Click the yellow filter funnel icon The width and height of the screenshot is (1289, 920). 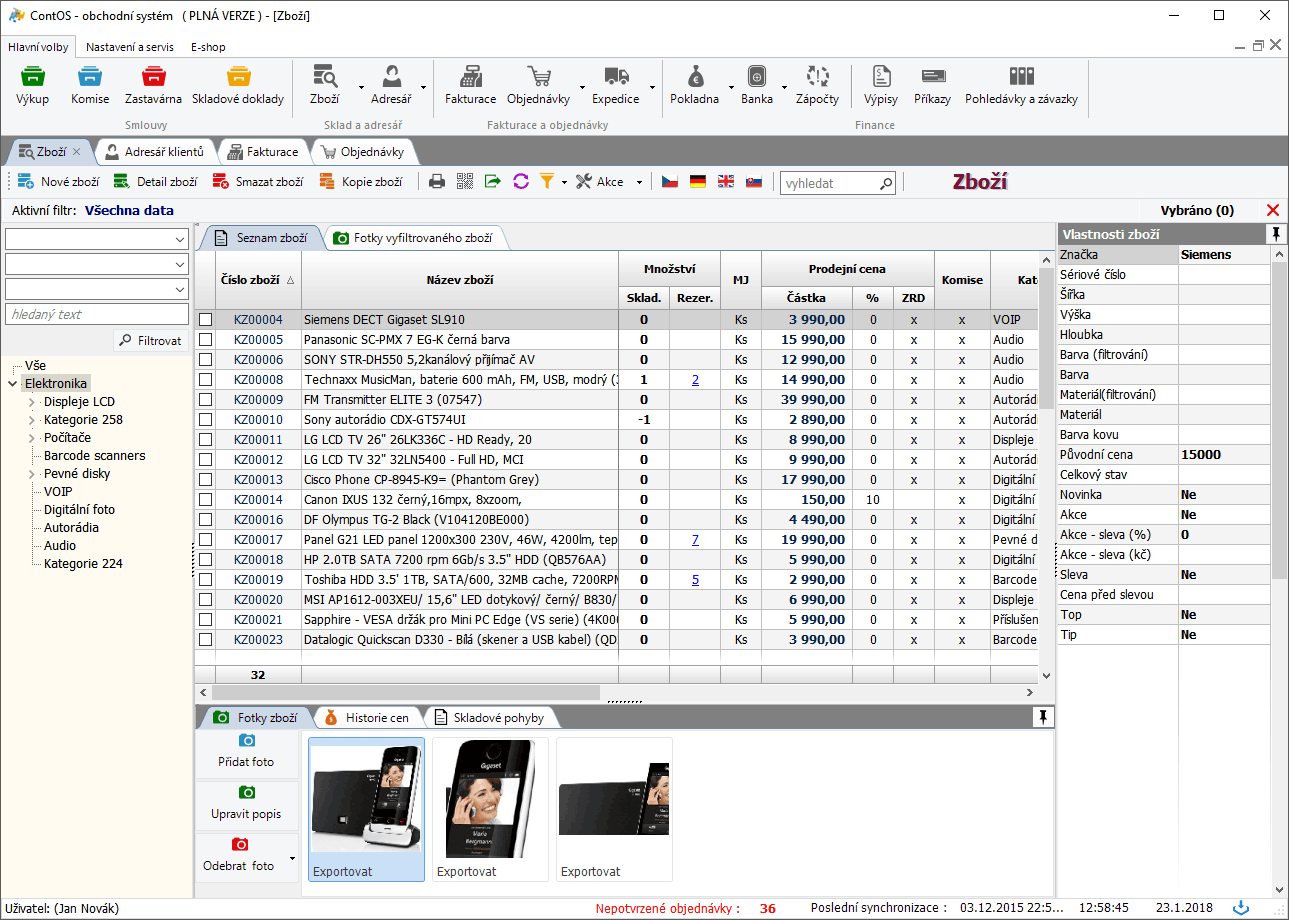coord(547,181)
